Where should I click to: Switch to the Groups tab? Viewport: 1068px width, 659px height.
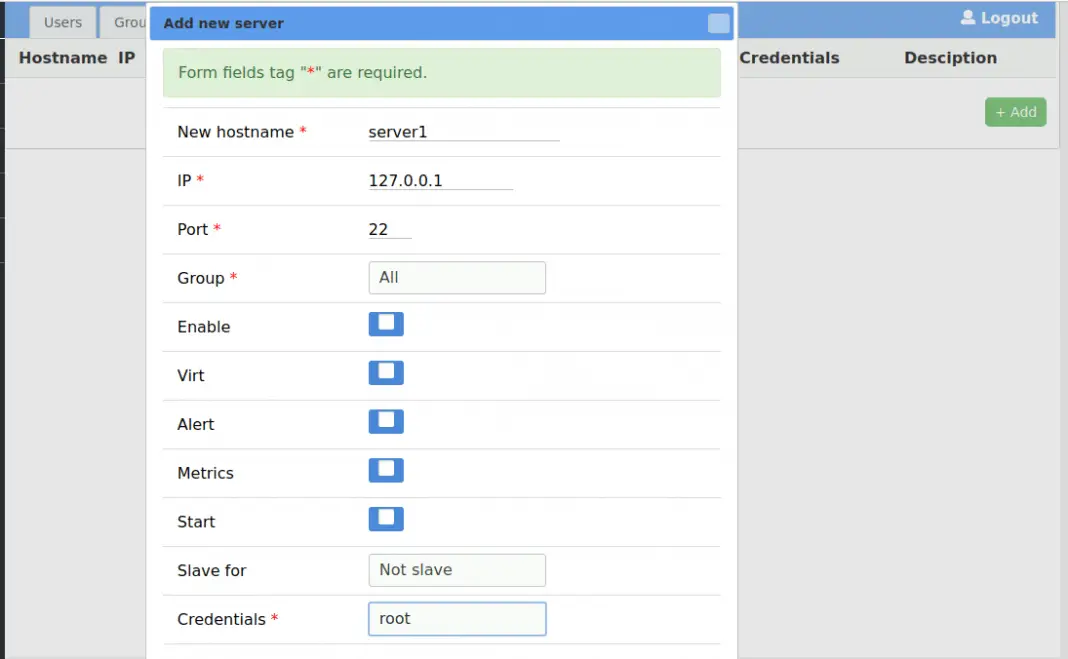point(130,21)
